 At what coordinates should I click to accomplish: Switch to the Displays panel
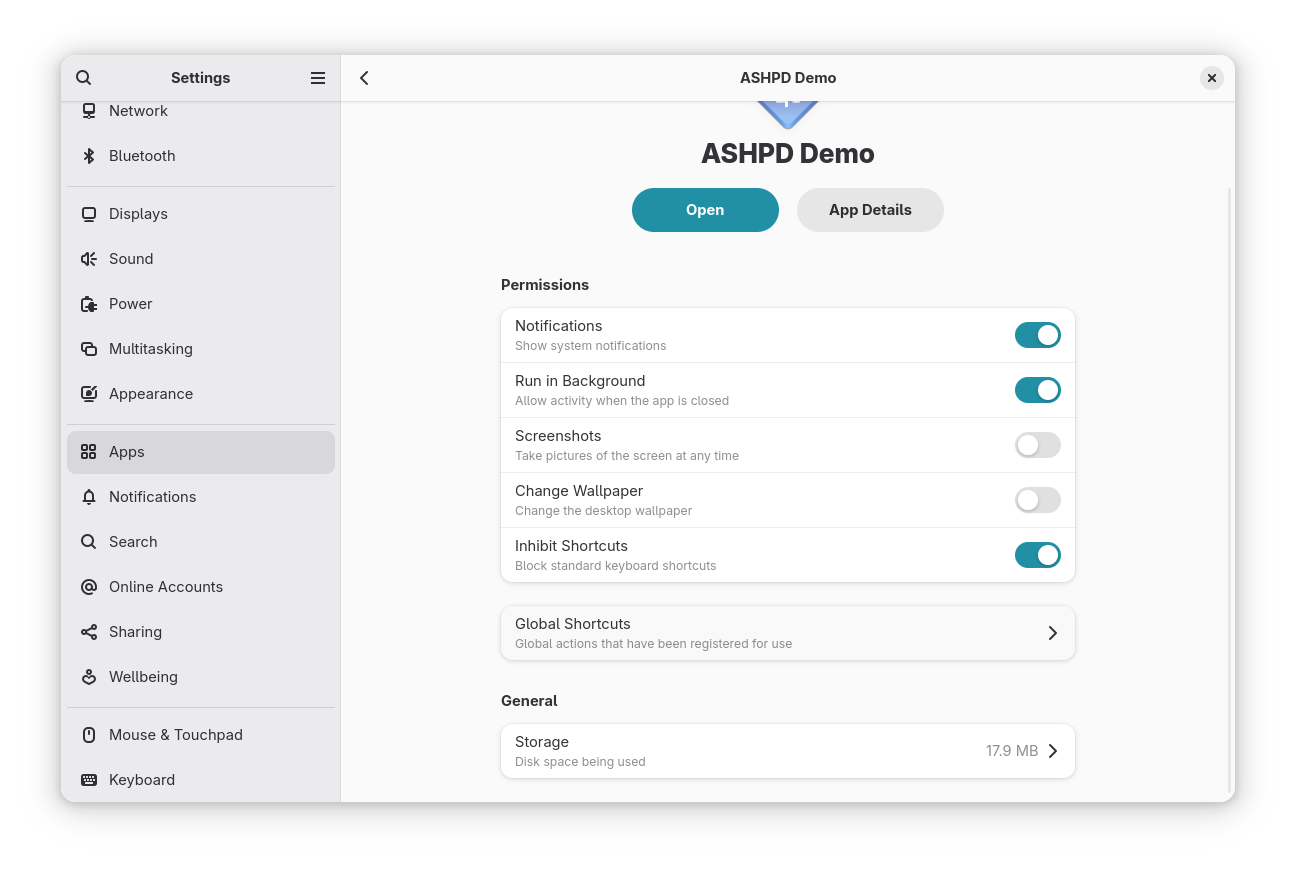[x=201, y=214]
